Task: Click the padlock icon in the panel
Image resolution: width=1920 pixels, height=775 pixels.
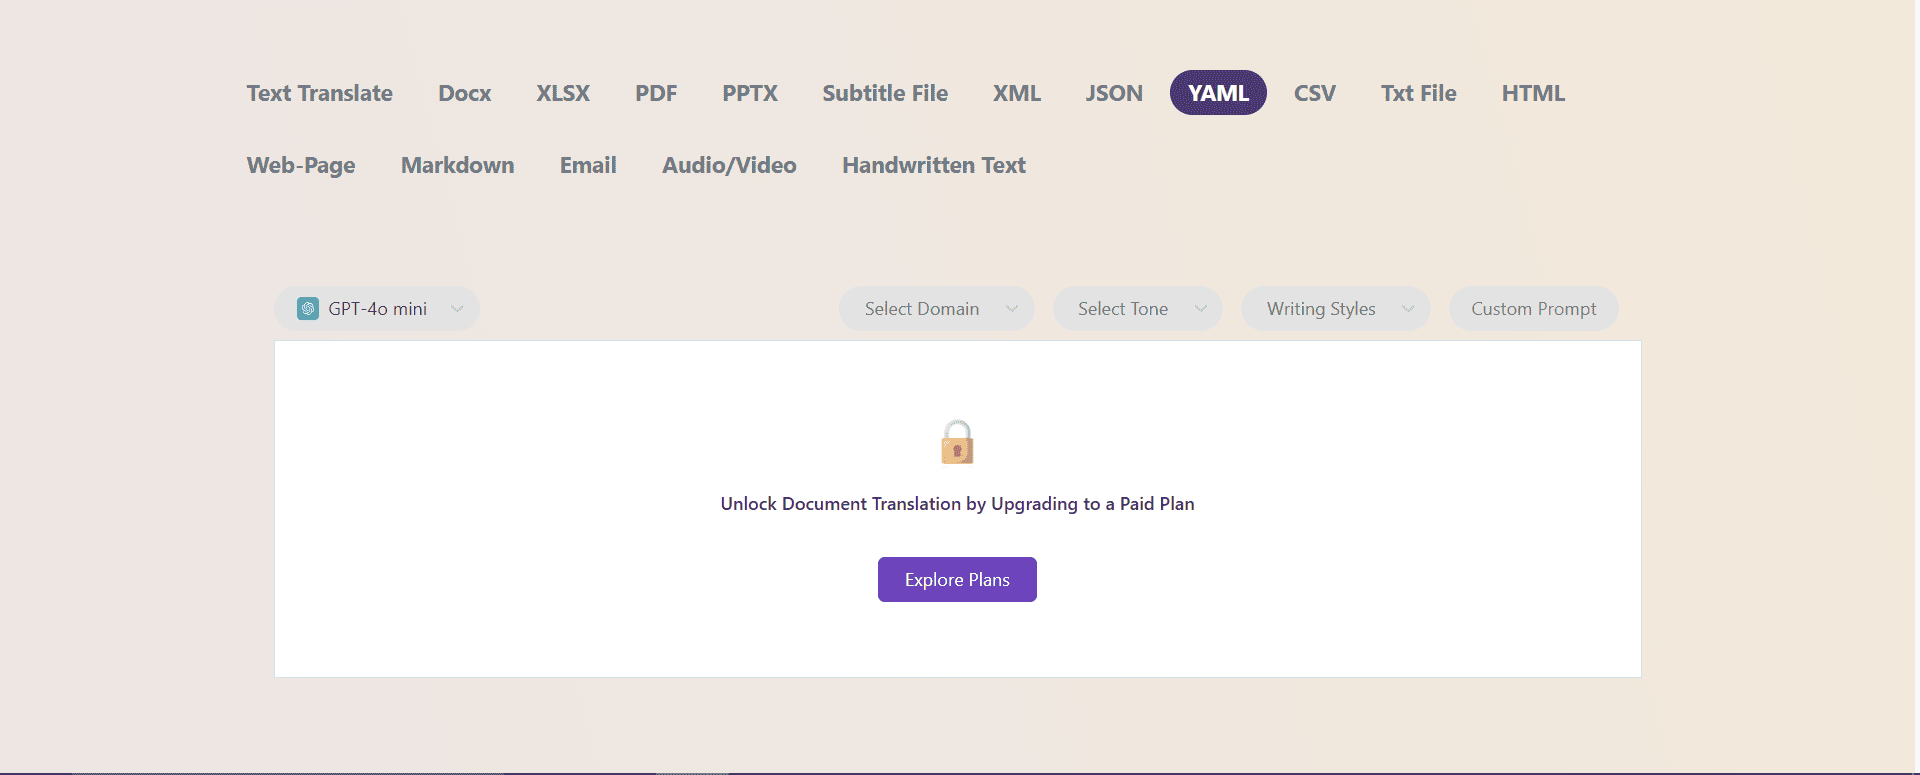Action: click(957, 442)
